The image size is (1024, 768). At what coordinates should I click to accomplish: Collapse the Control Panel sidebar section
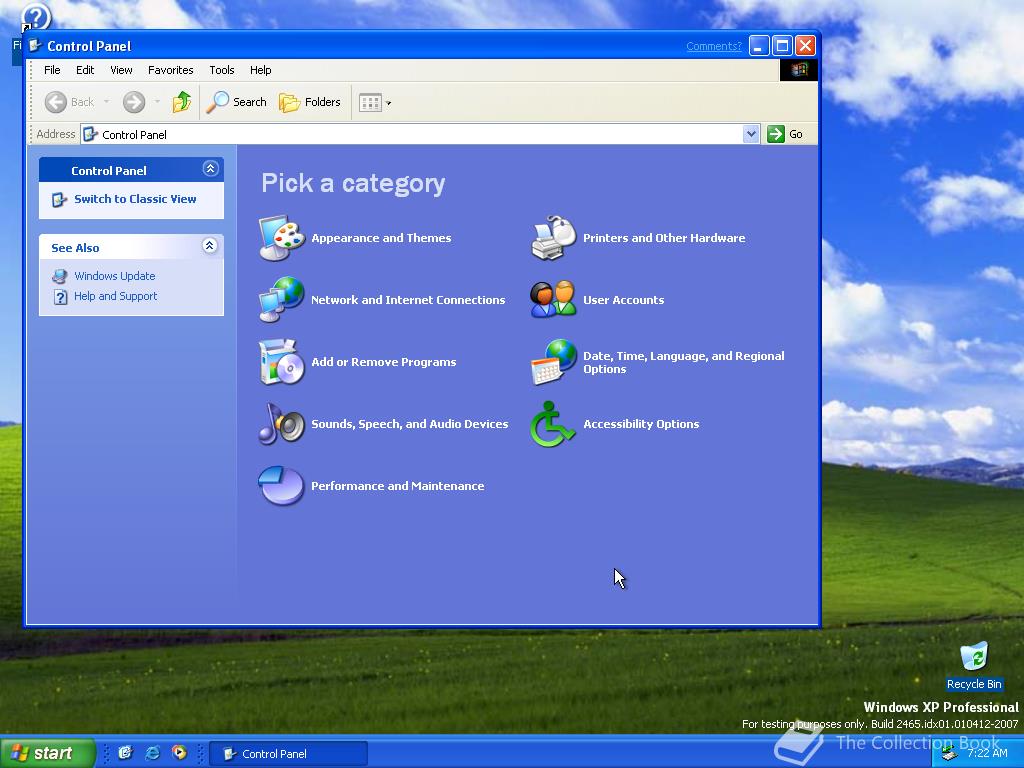[x=210, y=168]
